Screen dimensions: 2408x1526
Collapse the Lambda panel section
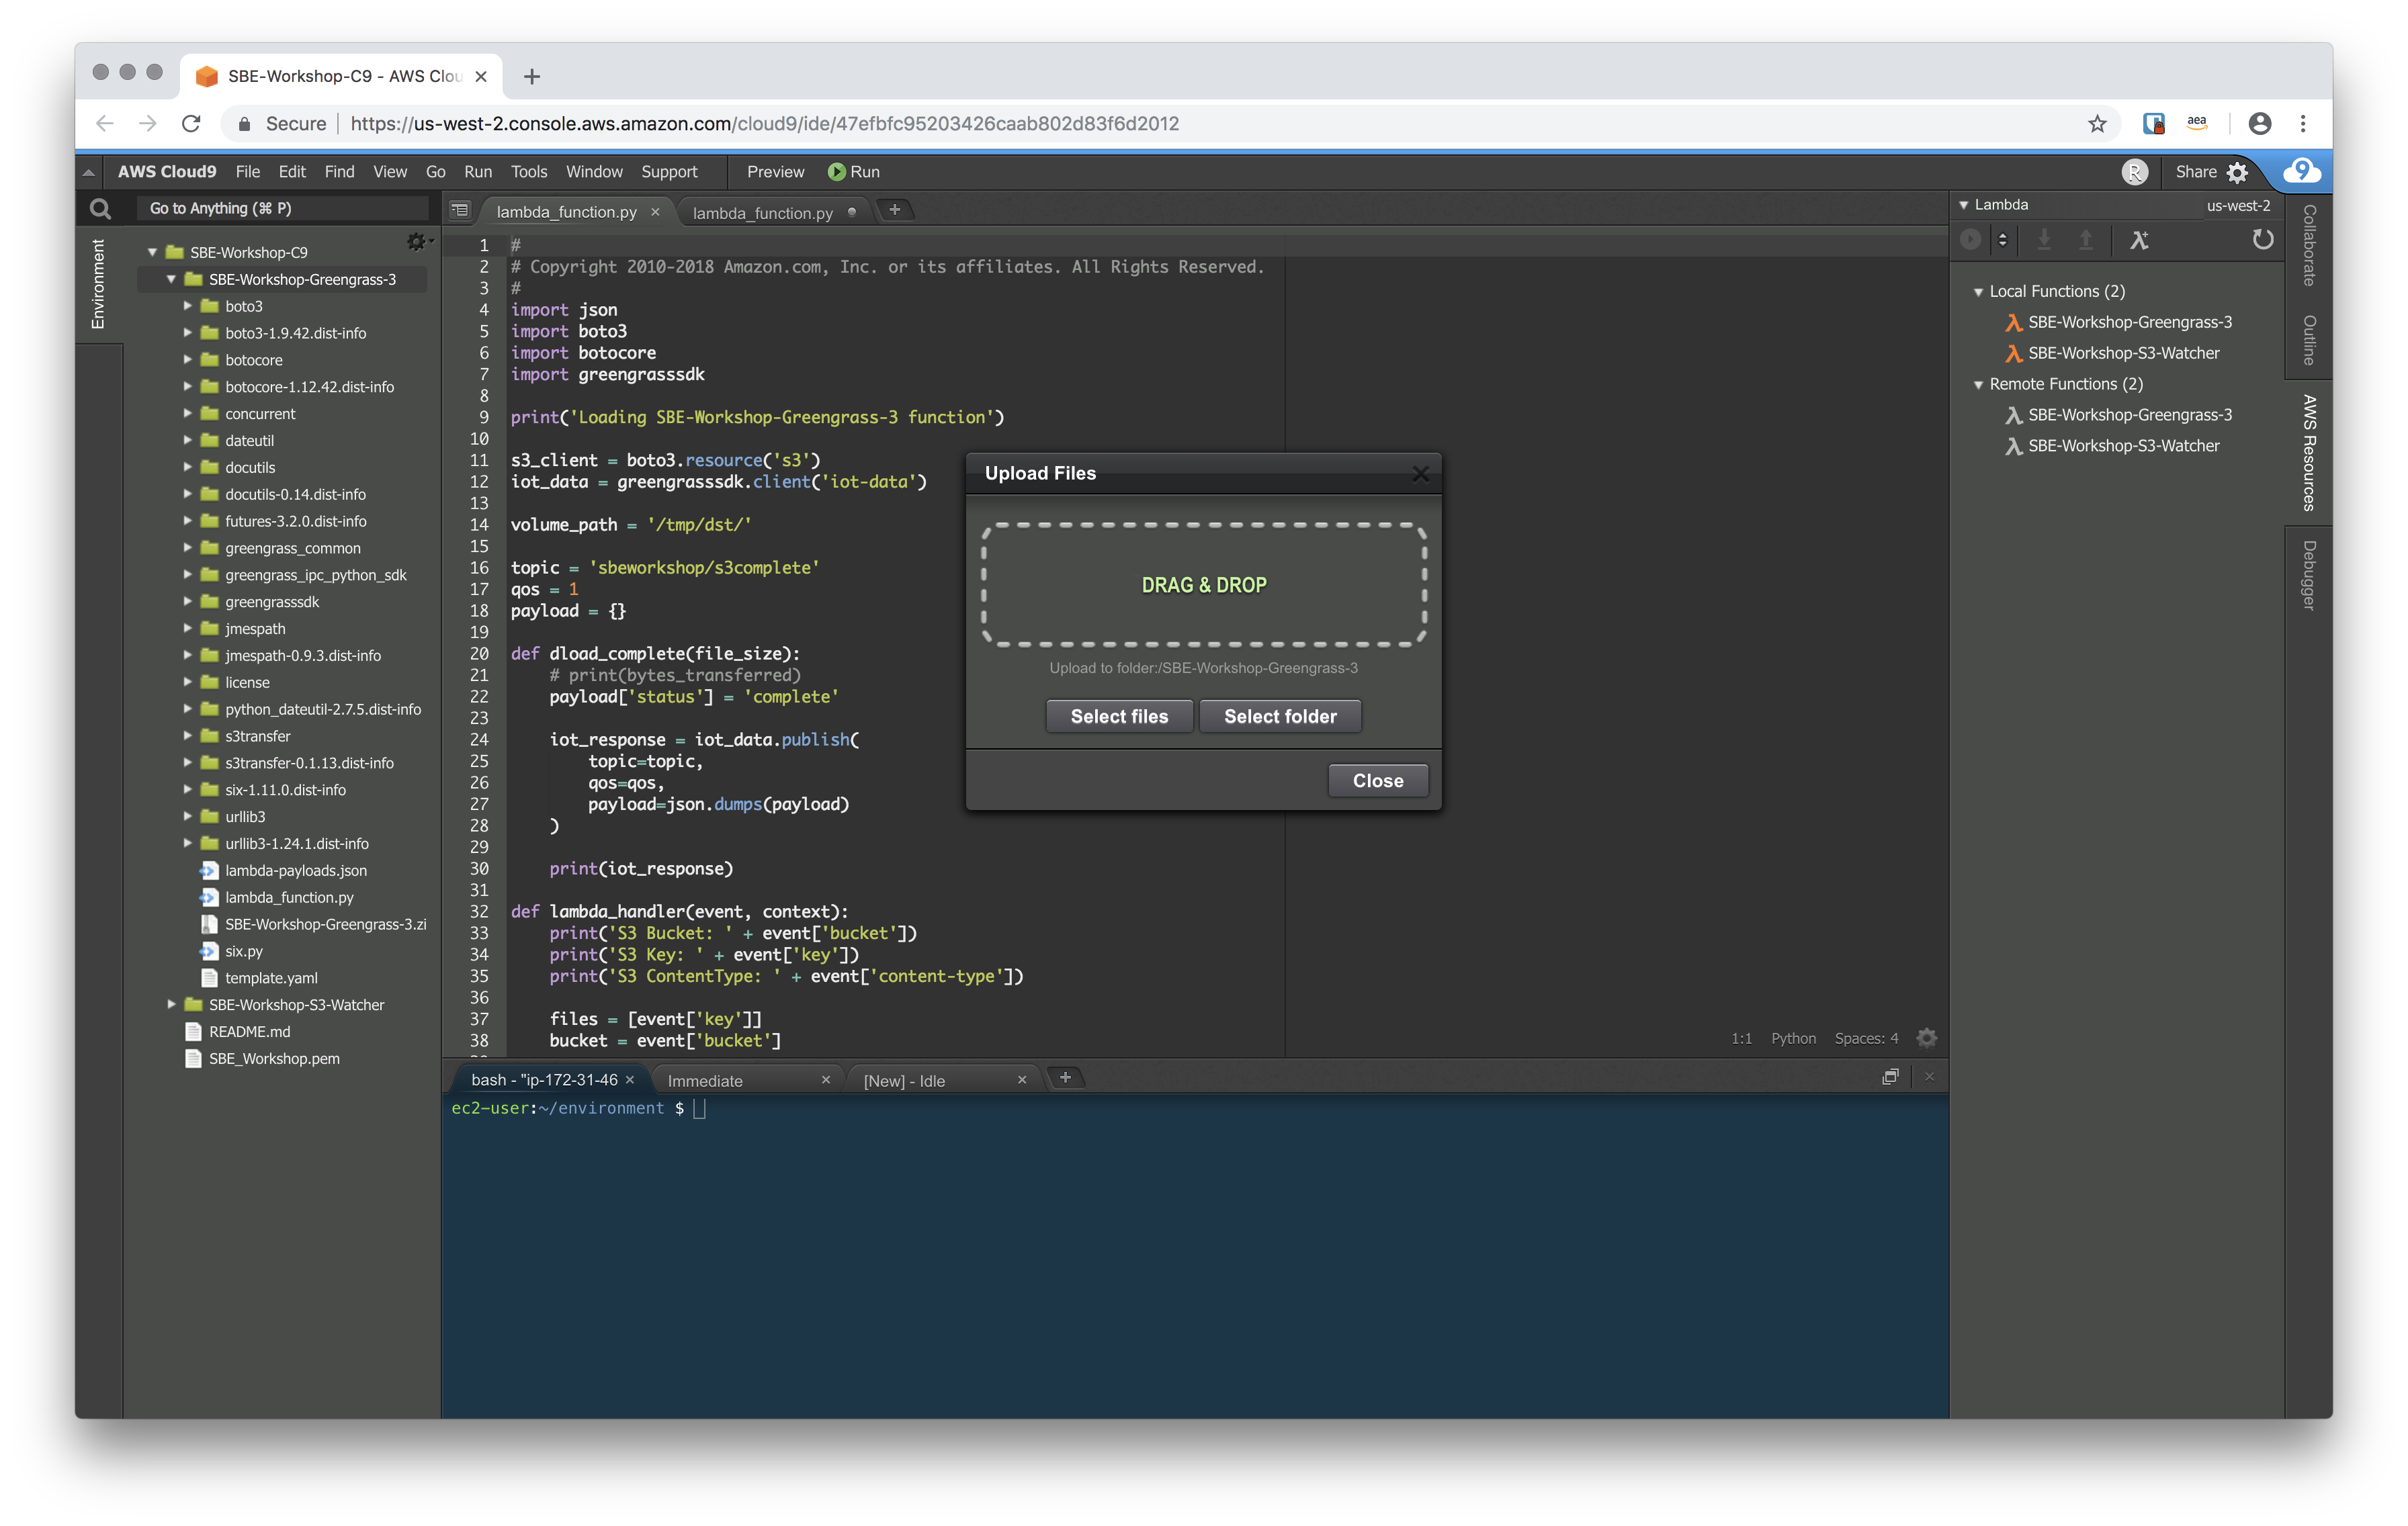pos(1964,205)
